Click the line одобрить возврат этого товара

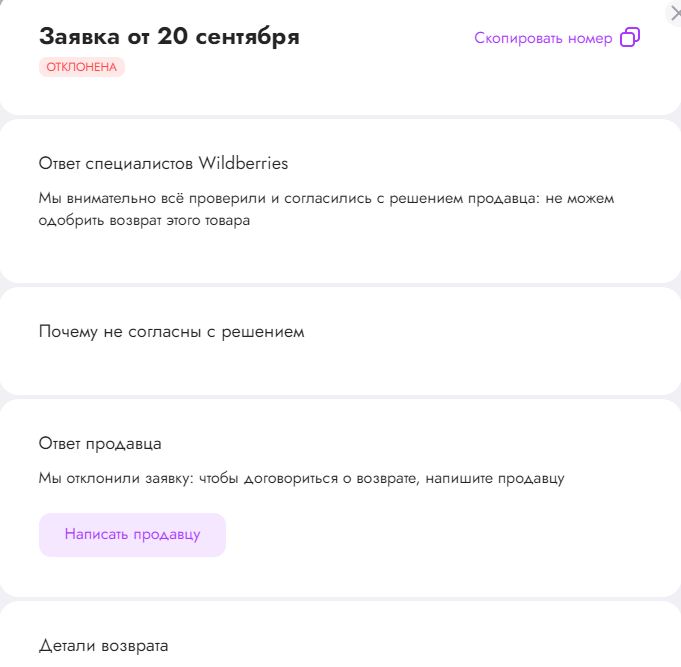(x=144, y=221)
